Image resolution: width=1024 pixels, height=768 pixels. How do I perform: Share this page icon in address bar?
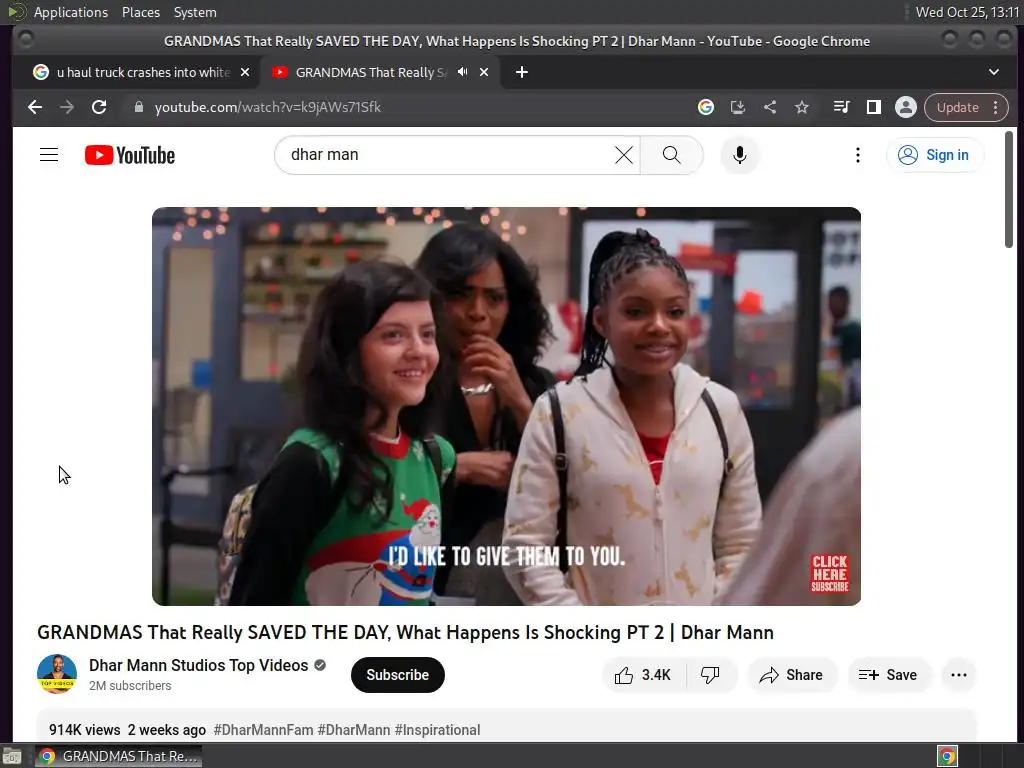[770, 107]
